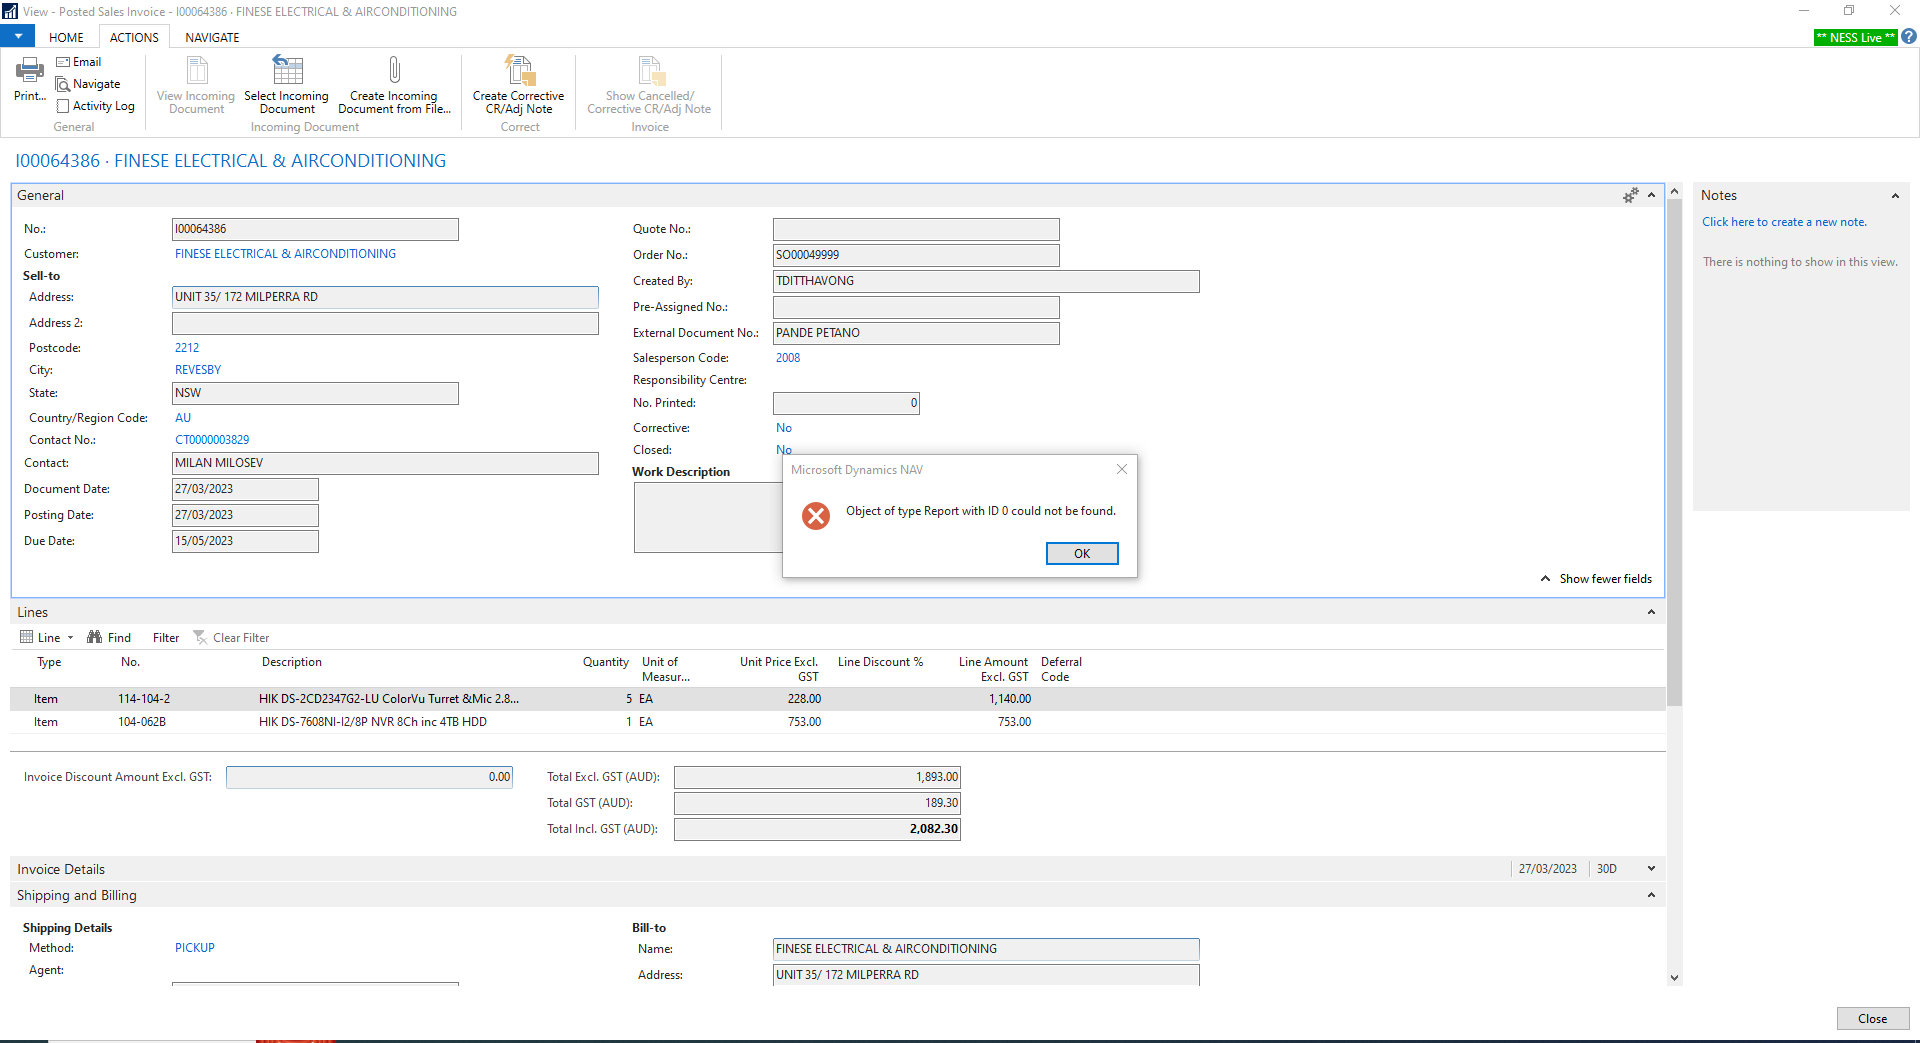
Task: Click the red error icon in dialog
Action: pyautogui.click(x=816, y=515)
